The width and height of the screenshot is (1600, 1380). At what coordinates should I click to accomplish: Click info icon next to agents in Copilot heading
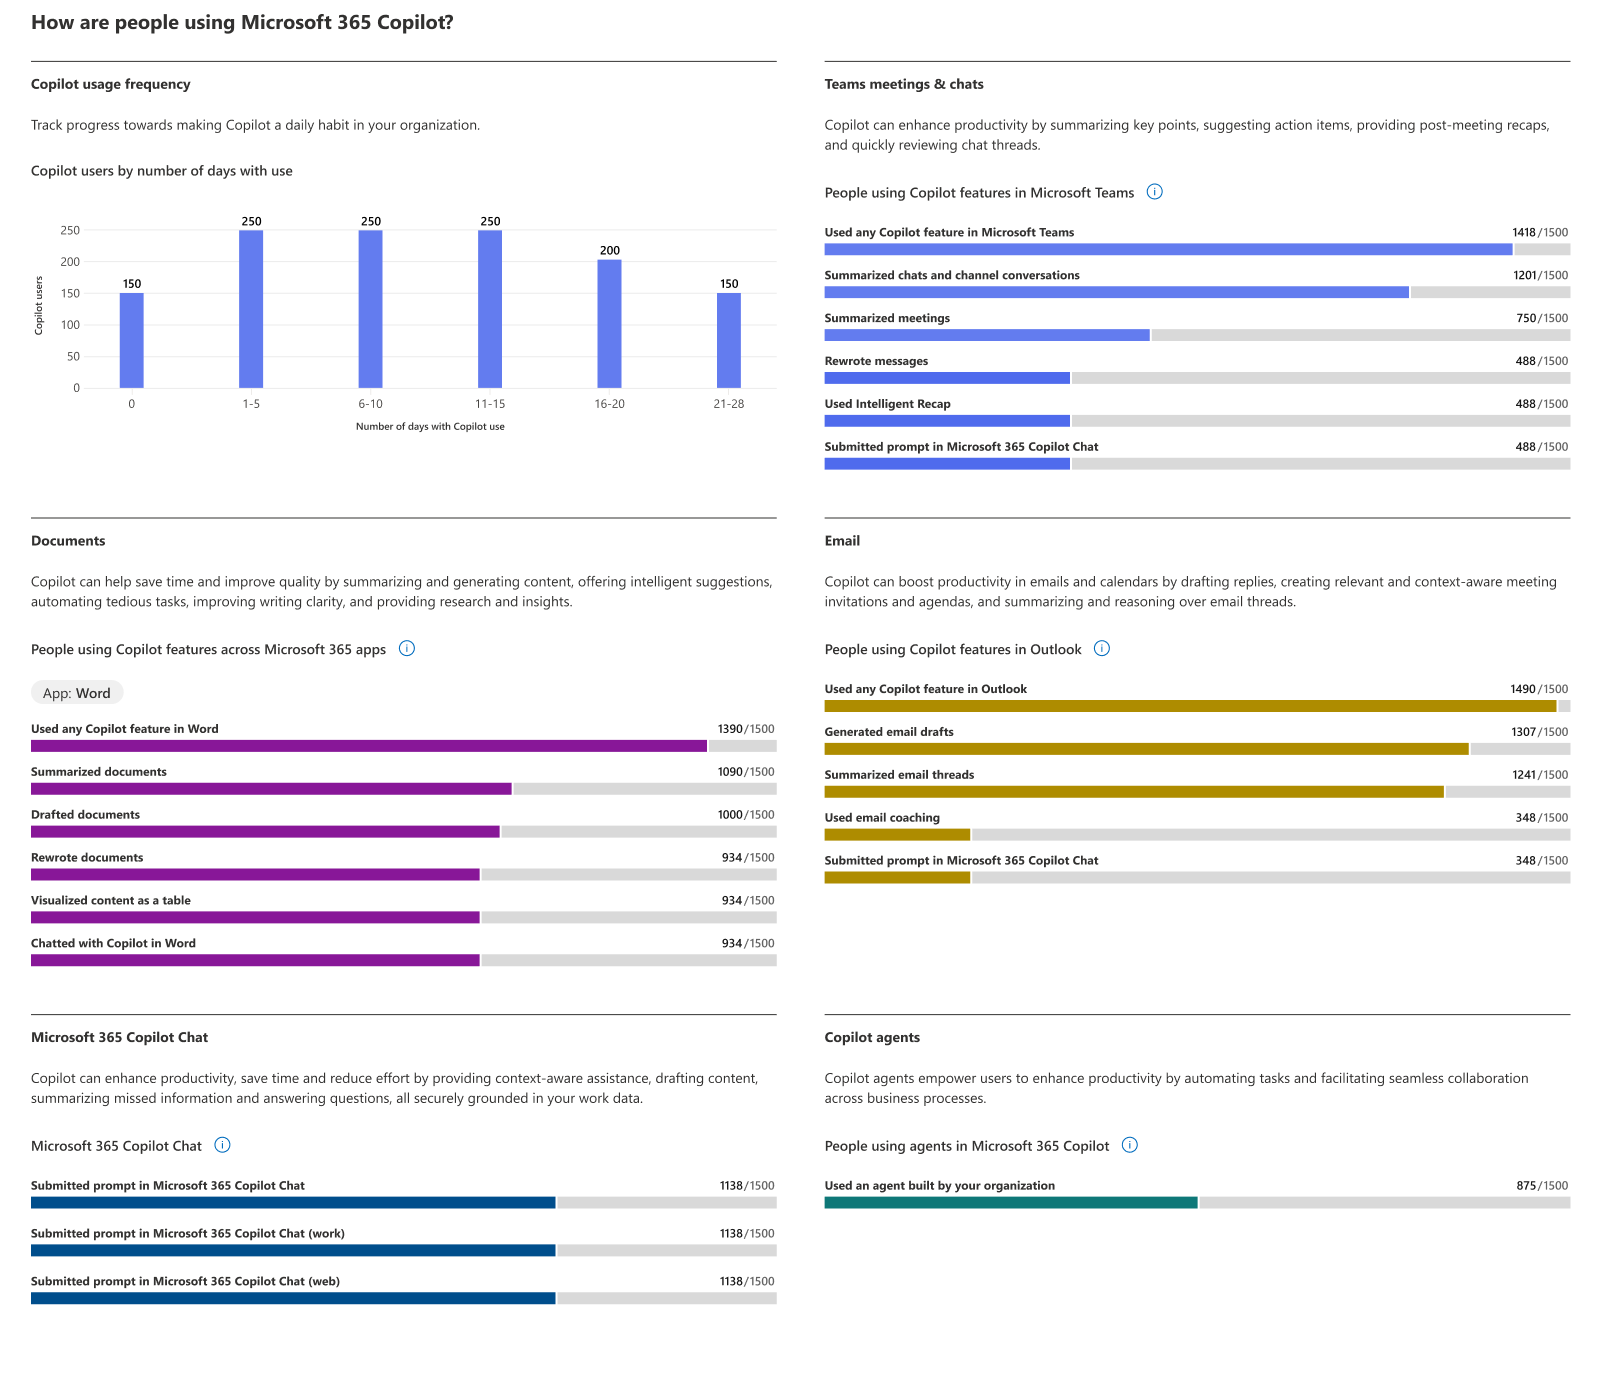click(x=1129, y=1145)
